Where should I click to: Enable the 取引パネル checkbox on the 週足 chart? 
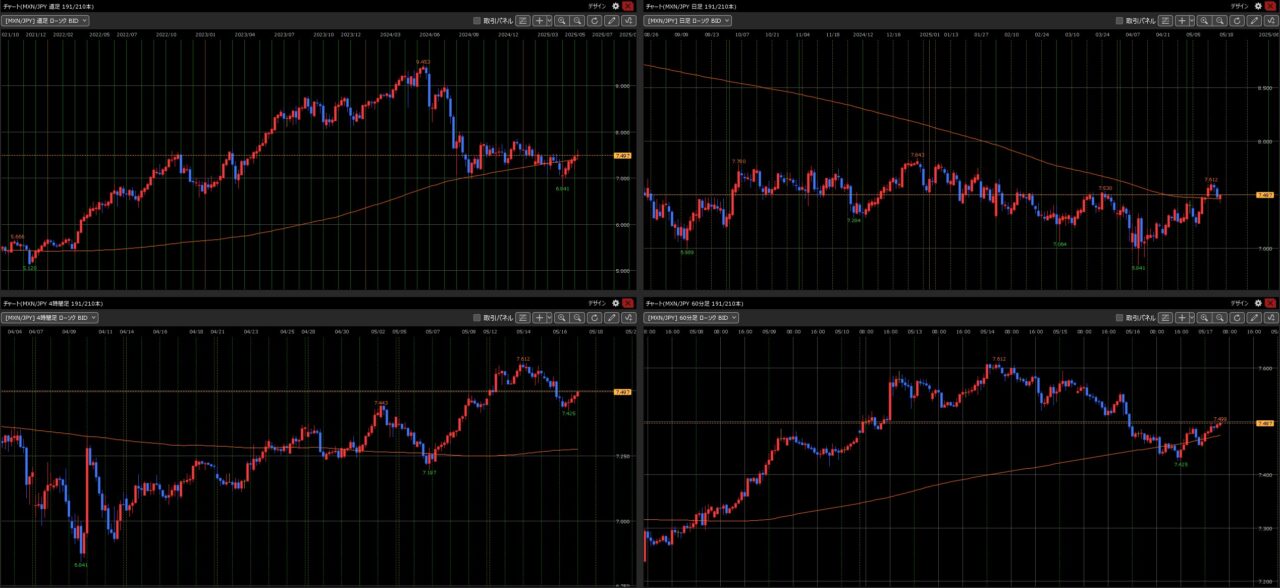(477, 20)
